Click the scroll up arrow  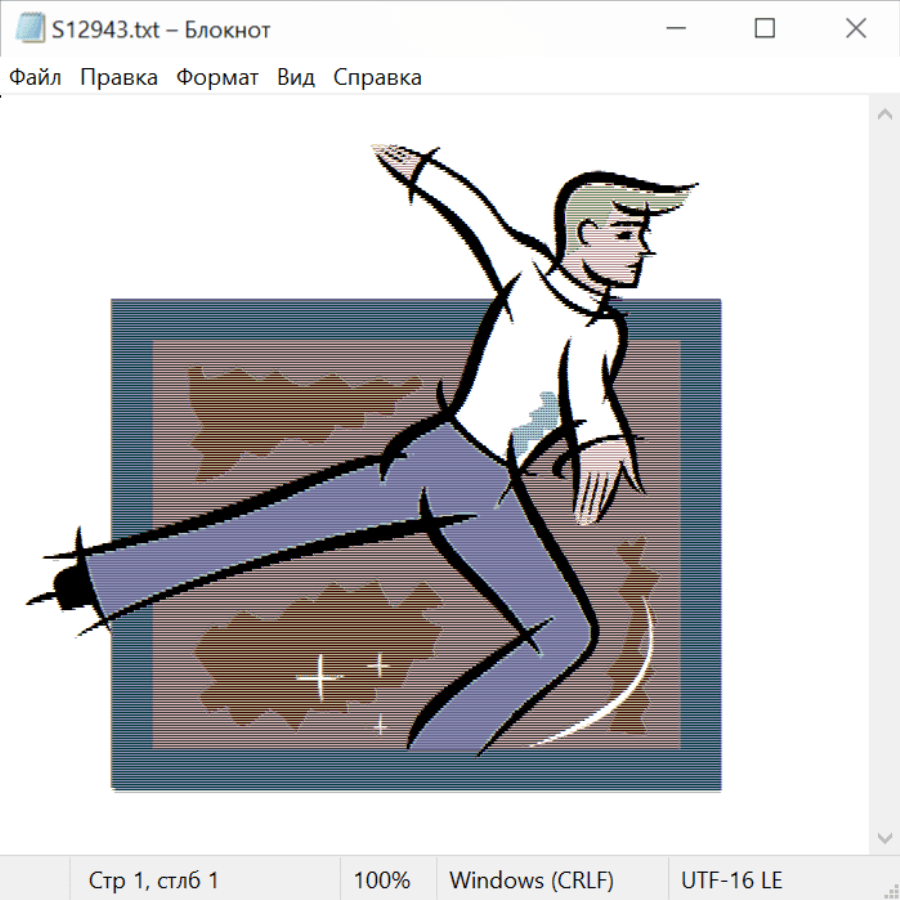pyautogui.click(x=884, y=115)
